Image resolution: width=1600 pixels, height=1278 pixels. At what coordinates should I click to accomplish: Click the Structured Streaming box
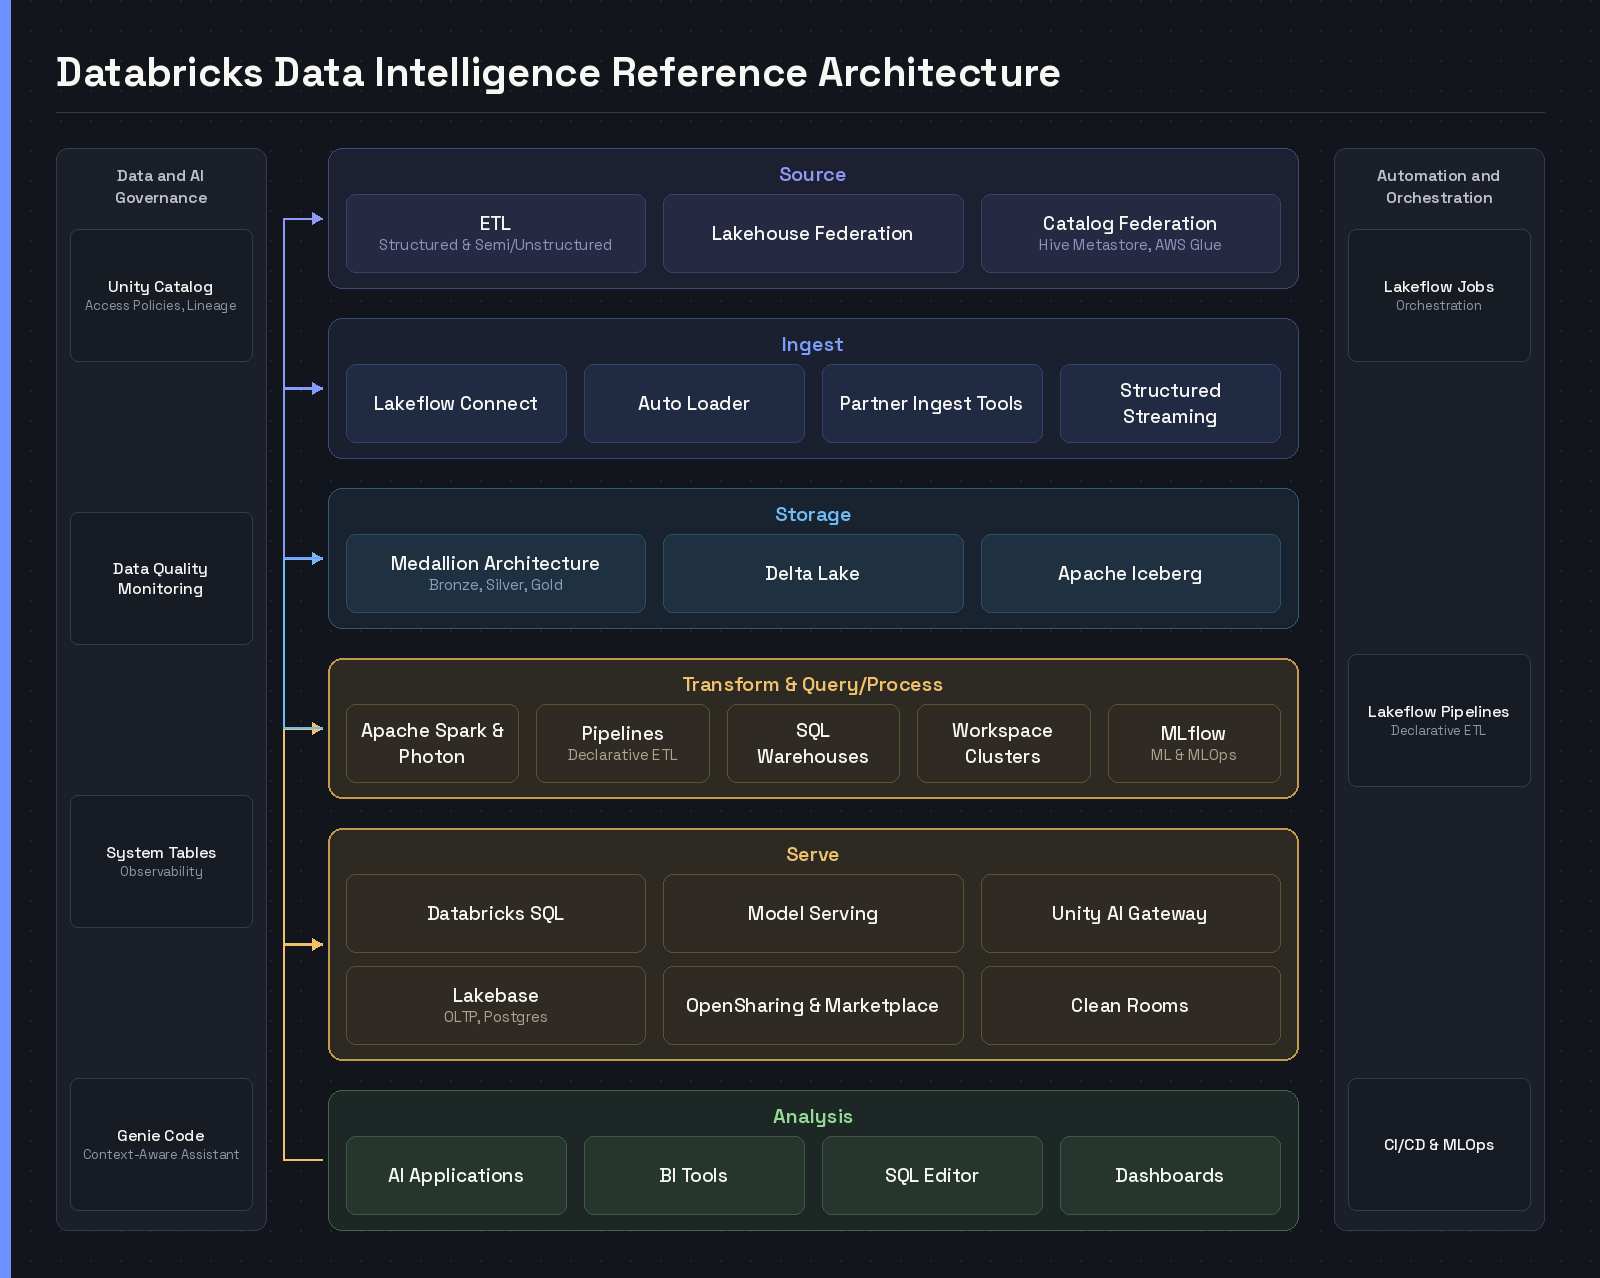1170,403
